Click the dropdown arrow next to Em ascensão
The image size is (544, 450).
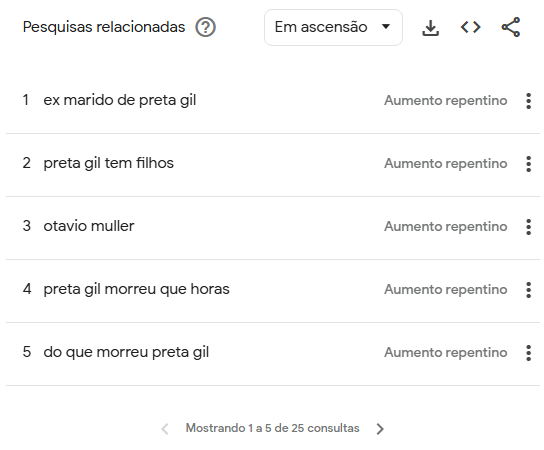tap(386, 27)
